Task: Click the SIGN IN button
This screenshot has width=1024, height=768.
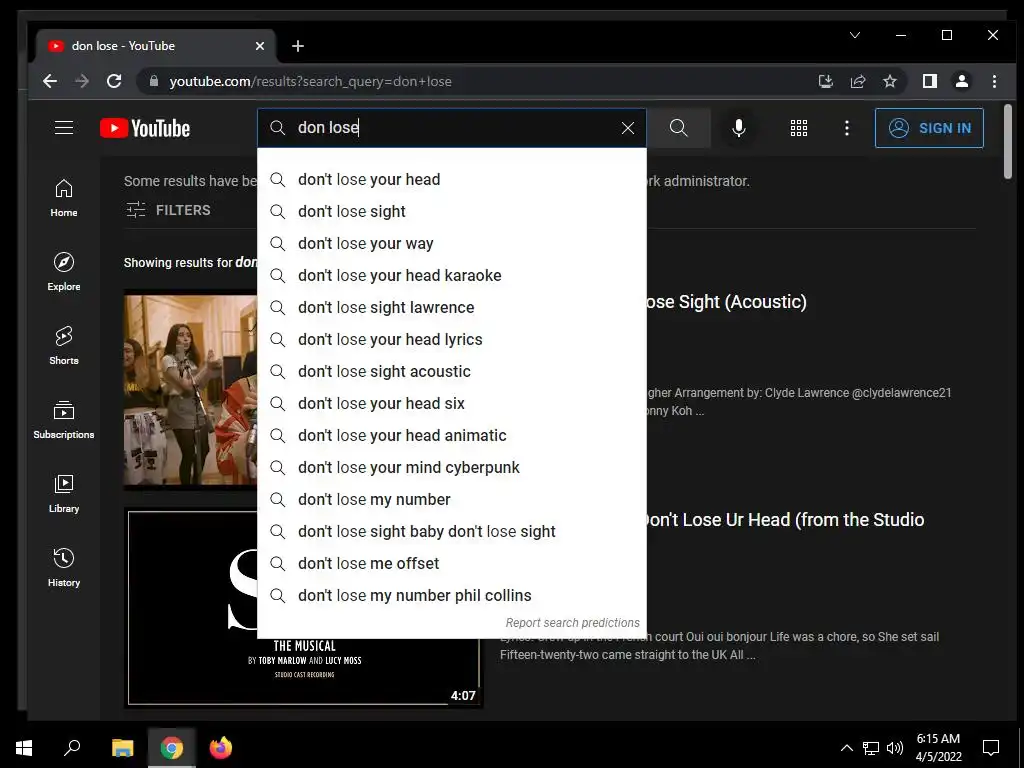Action: click(x=929, y=128)
